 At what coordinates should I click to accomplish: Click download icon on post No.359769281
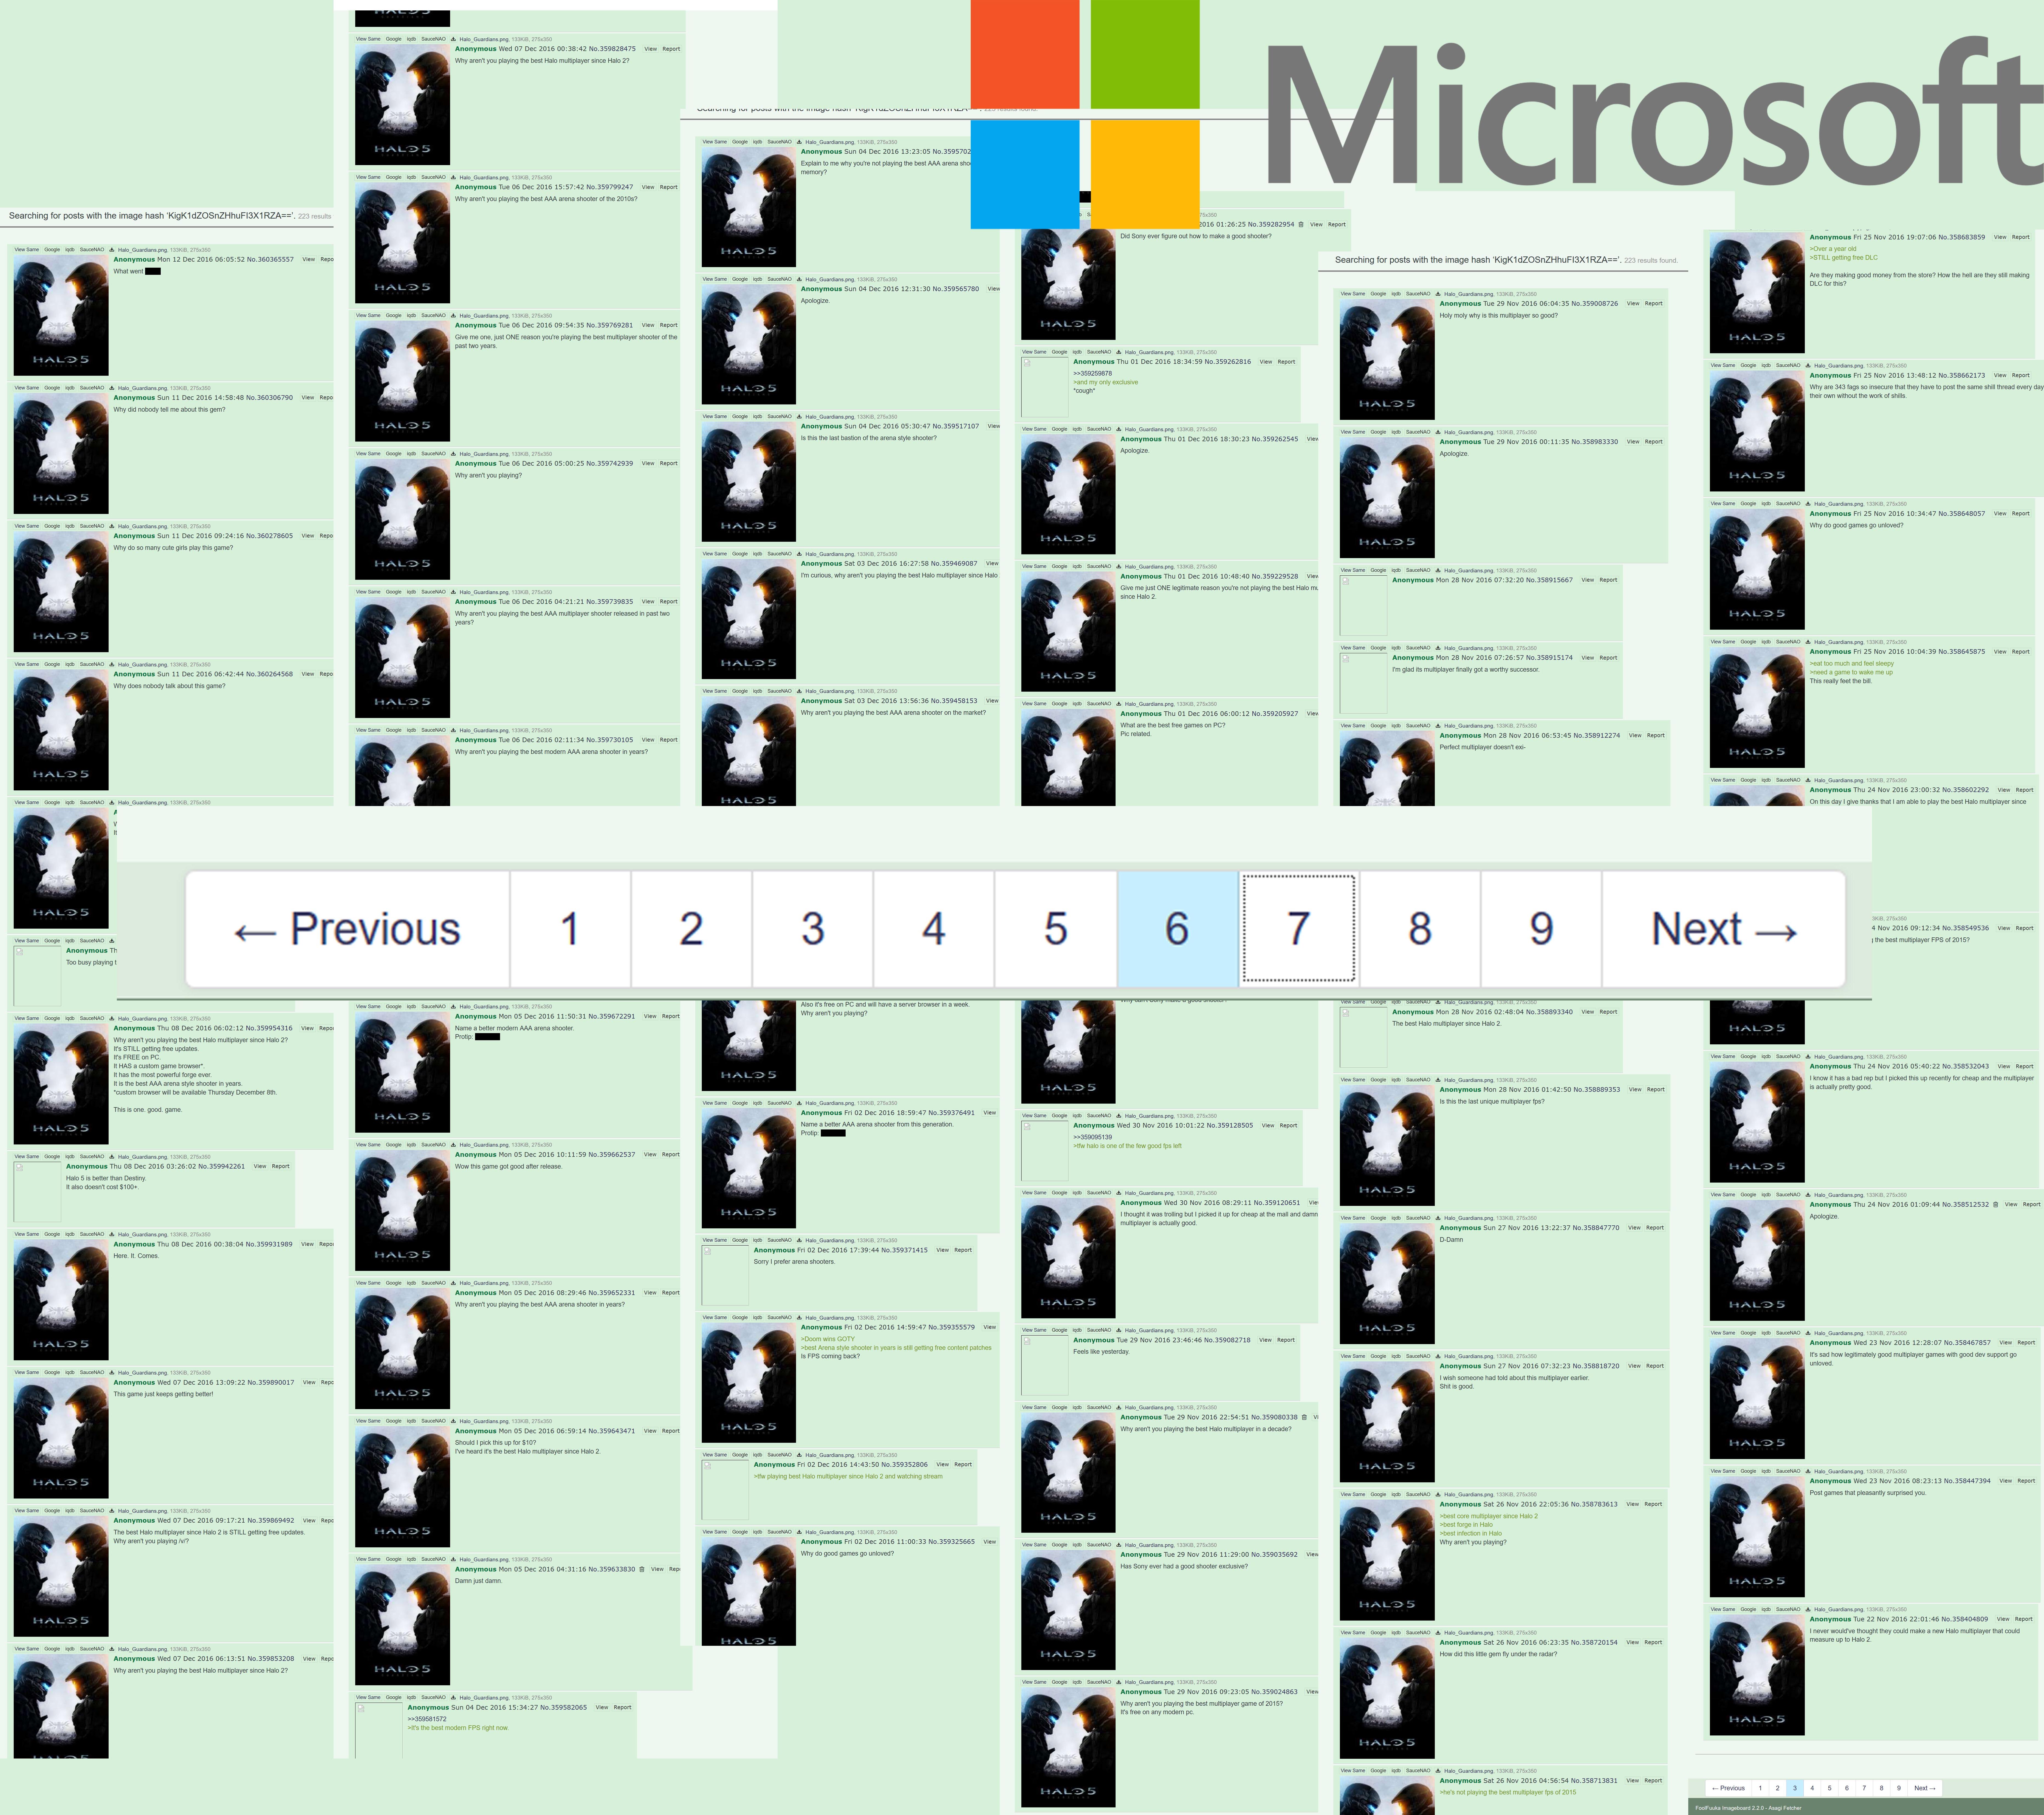pyautogui.click(x=453, y=316)
